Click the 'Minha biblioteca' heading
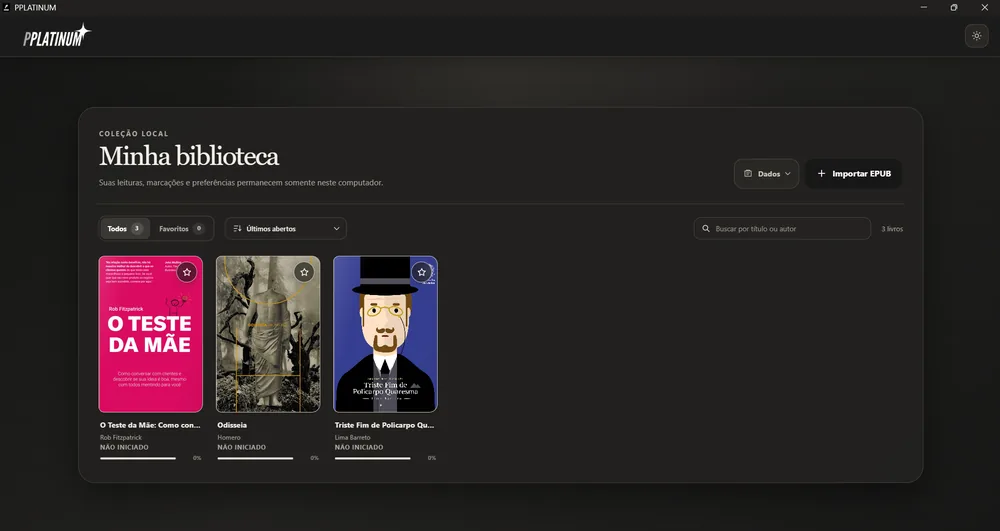The image size is (1000, 531). coord(189,156)
